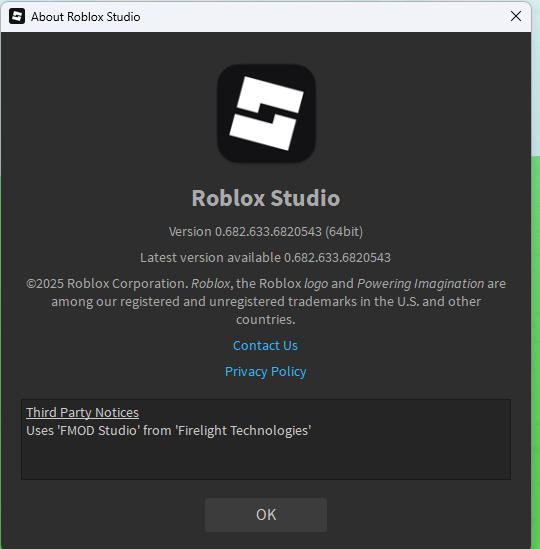The width and height of the screenshot is (540, 549).
Task: Close the About Roblox Studio dialog
Action: click(x=516, y=16)
